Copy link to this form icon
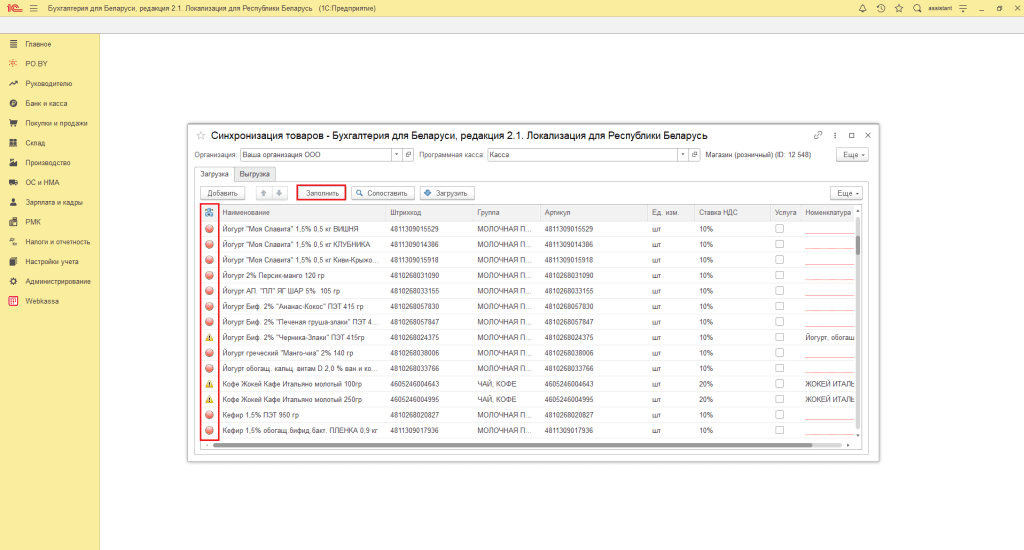1024x550 pixels. tap(818, 135)
